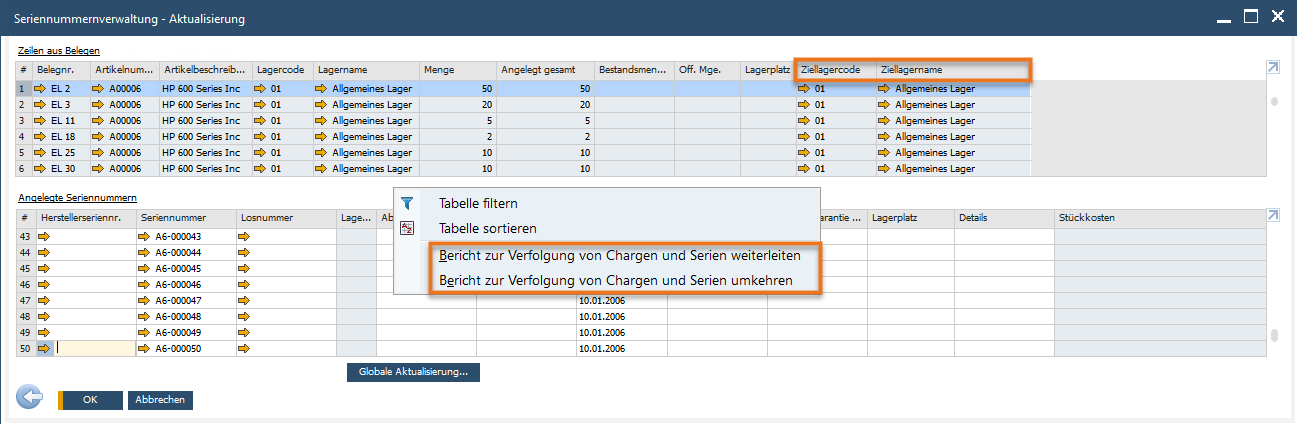Open link arrow for document EL 11
Image resolution: width=1297 pixels, height=424 pixels.
[41, 121]
